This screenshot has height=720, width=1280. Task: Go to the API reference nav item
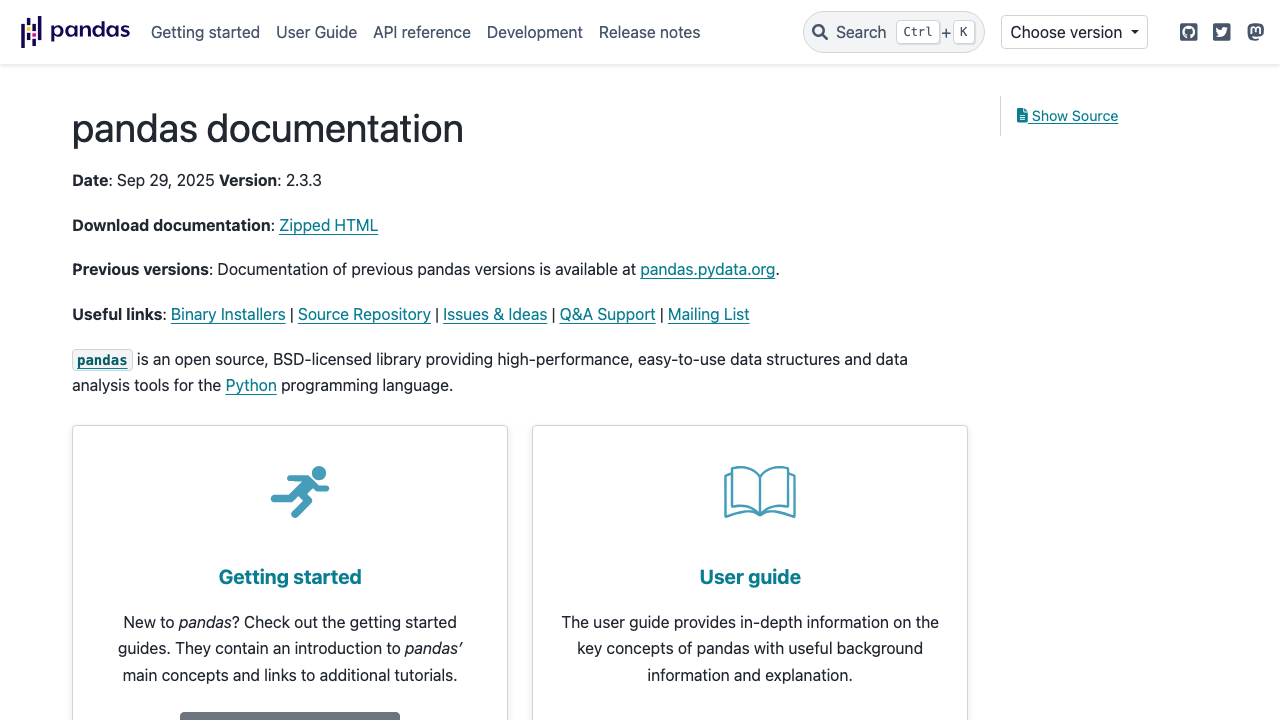pyautogui.click(x=421, y=32)
